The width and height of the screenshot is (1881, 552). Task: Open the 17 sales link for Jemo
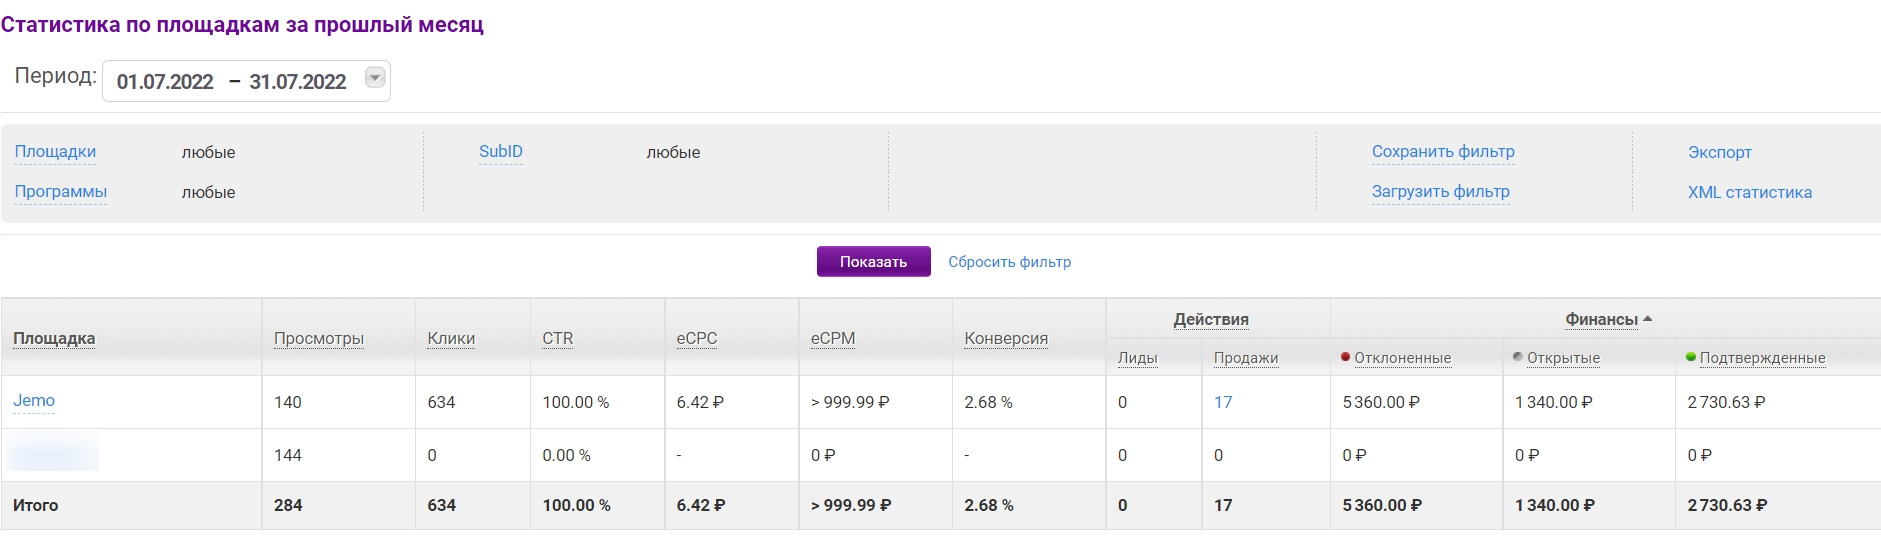pyautogui.click(x=1223, y=402)
